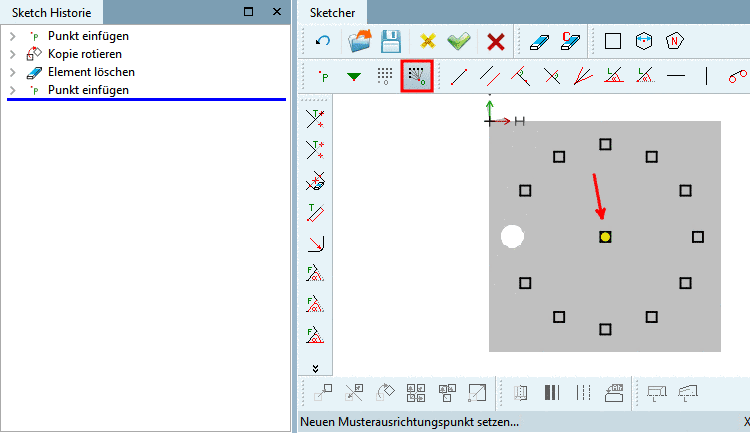Screen dimensions: 750x433
Task: Close the Sketch Historie panel
Action: (276, 11)
